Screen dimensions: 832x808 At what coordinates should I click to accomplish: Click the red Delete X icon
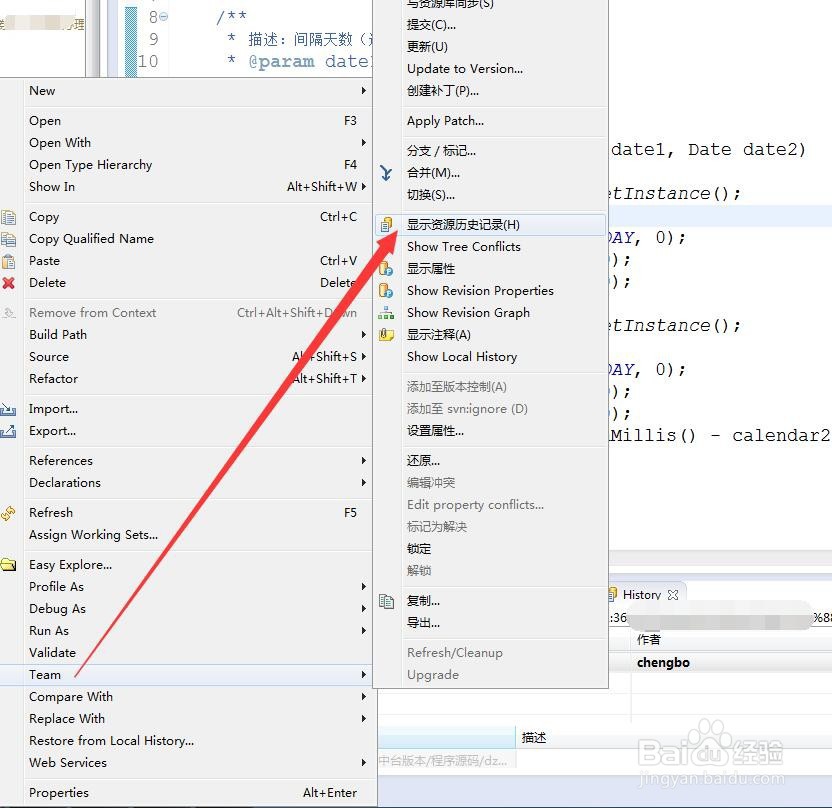(x=8, y=283)
